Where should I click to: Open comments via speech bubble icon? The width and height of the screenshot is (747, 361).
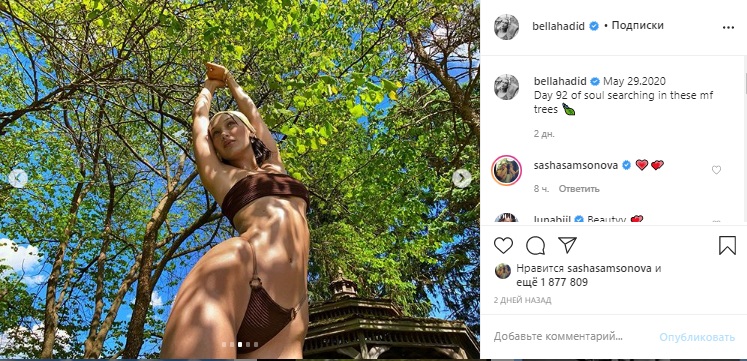535,245
